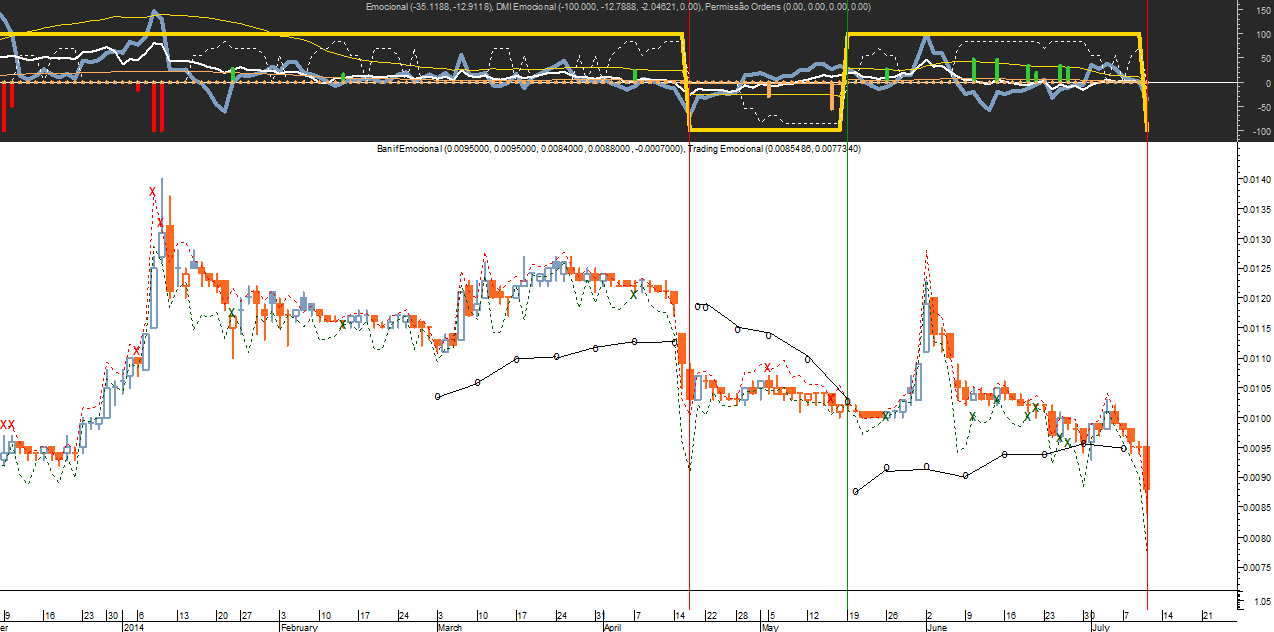Click the 'Permissão Ordens' indicator label

(743, 7)
